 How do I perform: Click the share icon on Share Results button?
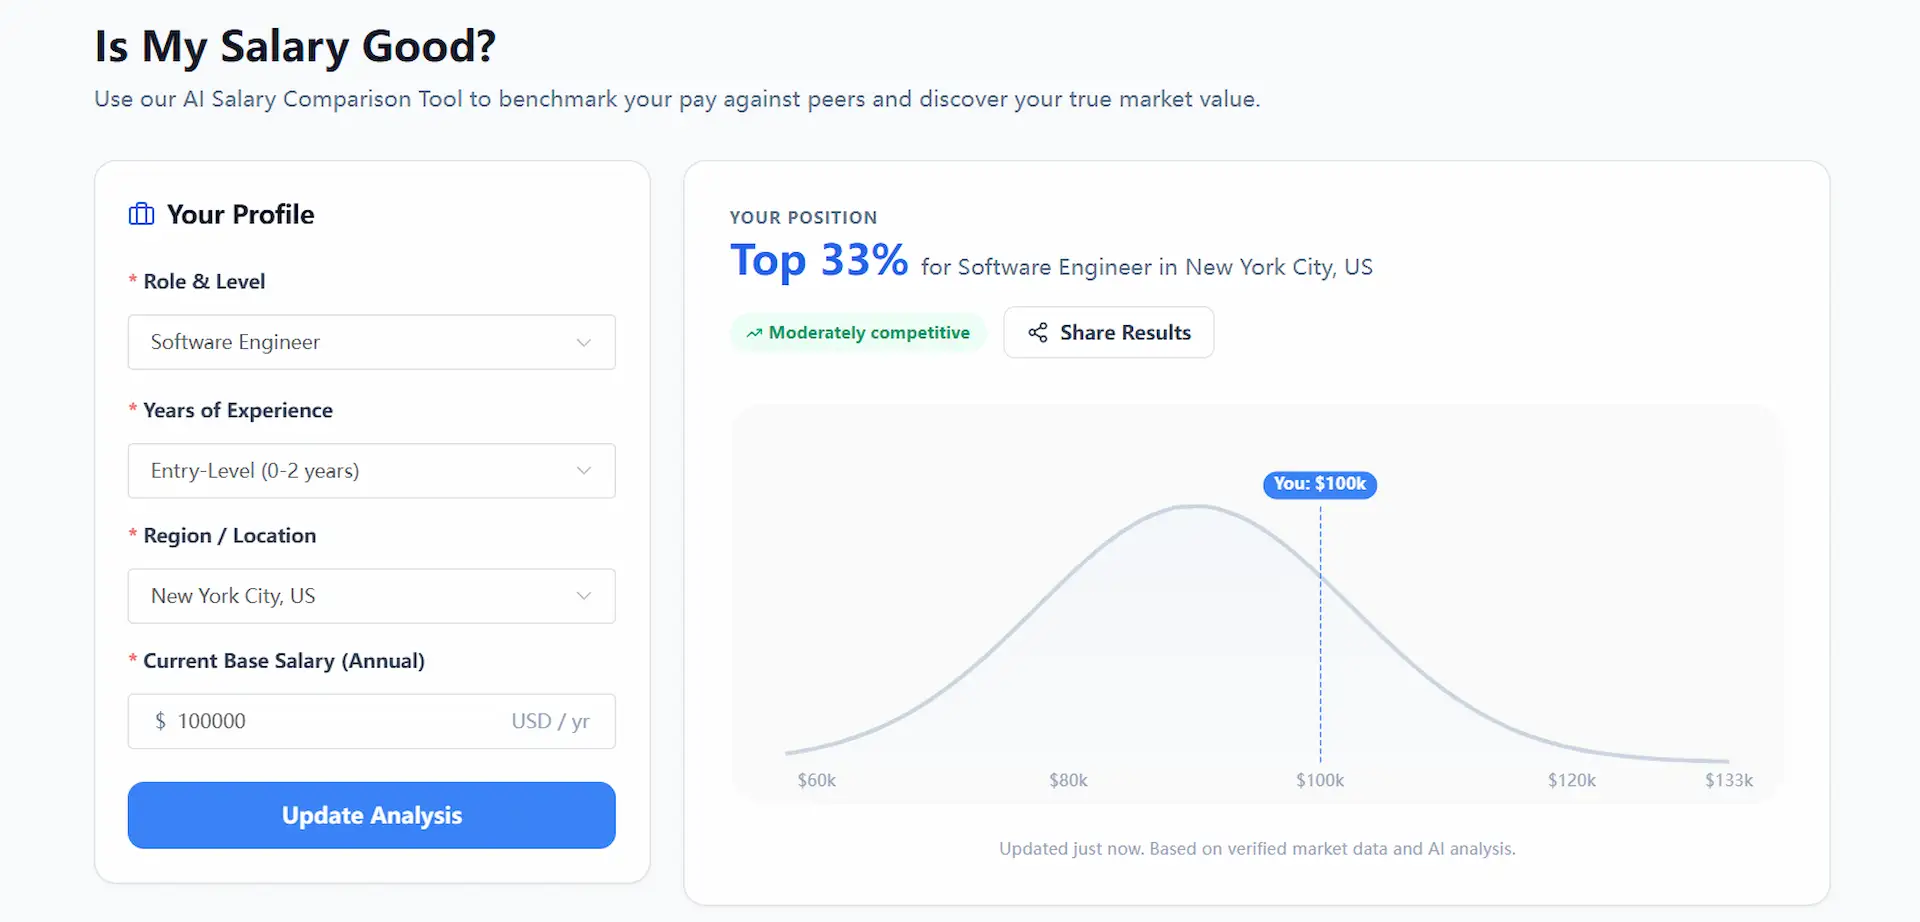1037,332
